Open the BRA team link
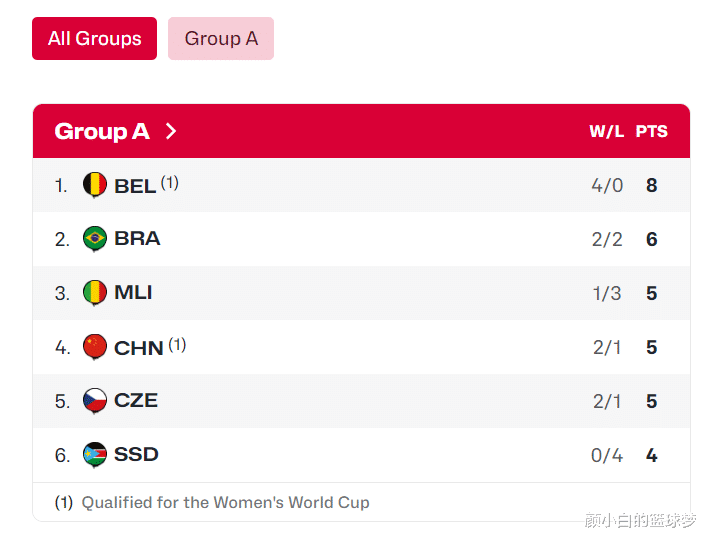705x539 pixels. pos(137,239)
